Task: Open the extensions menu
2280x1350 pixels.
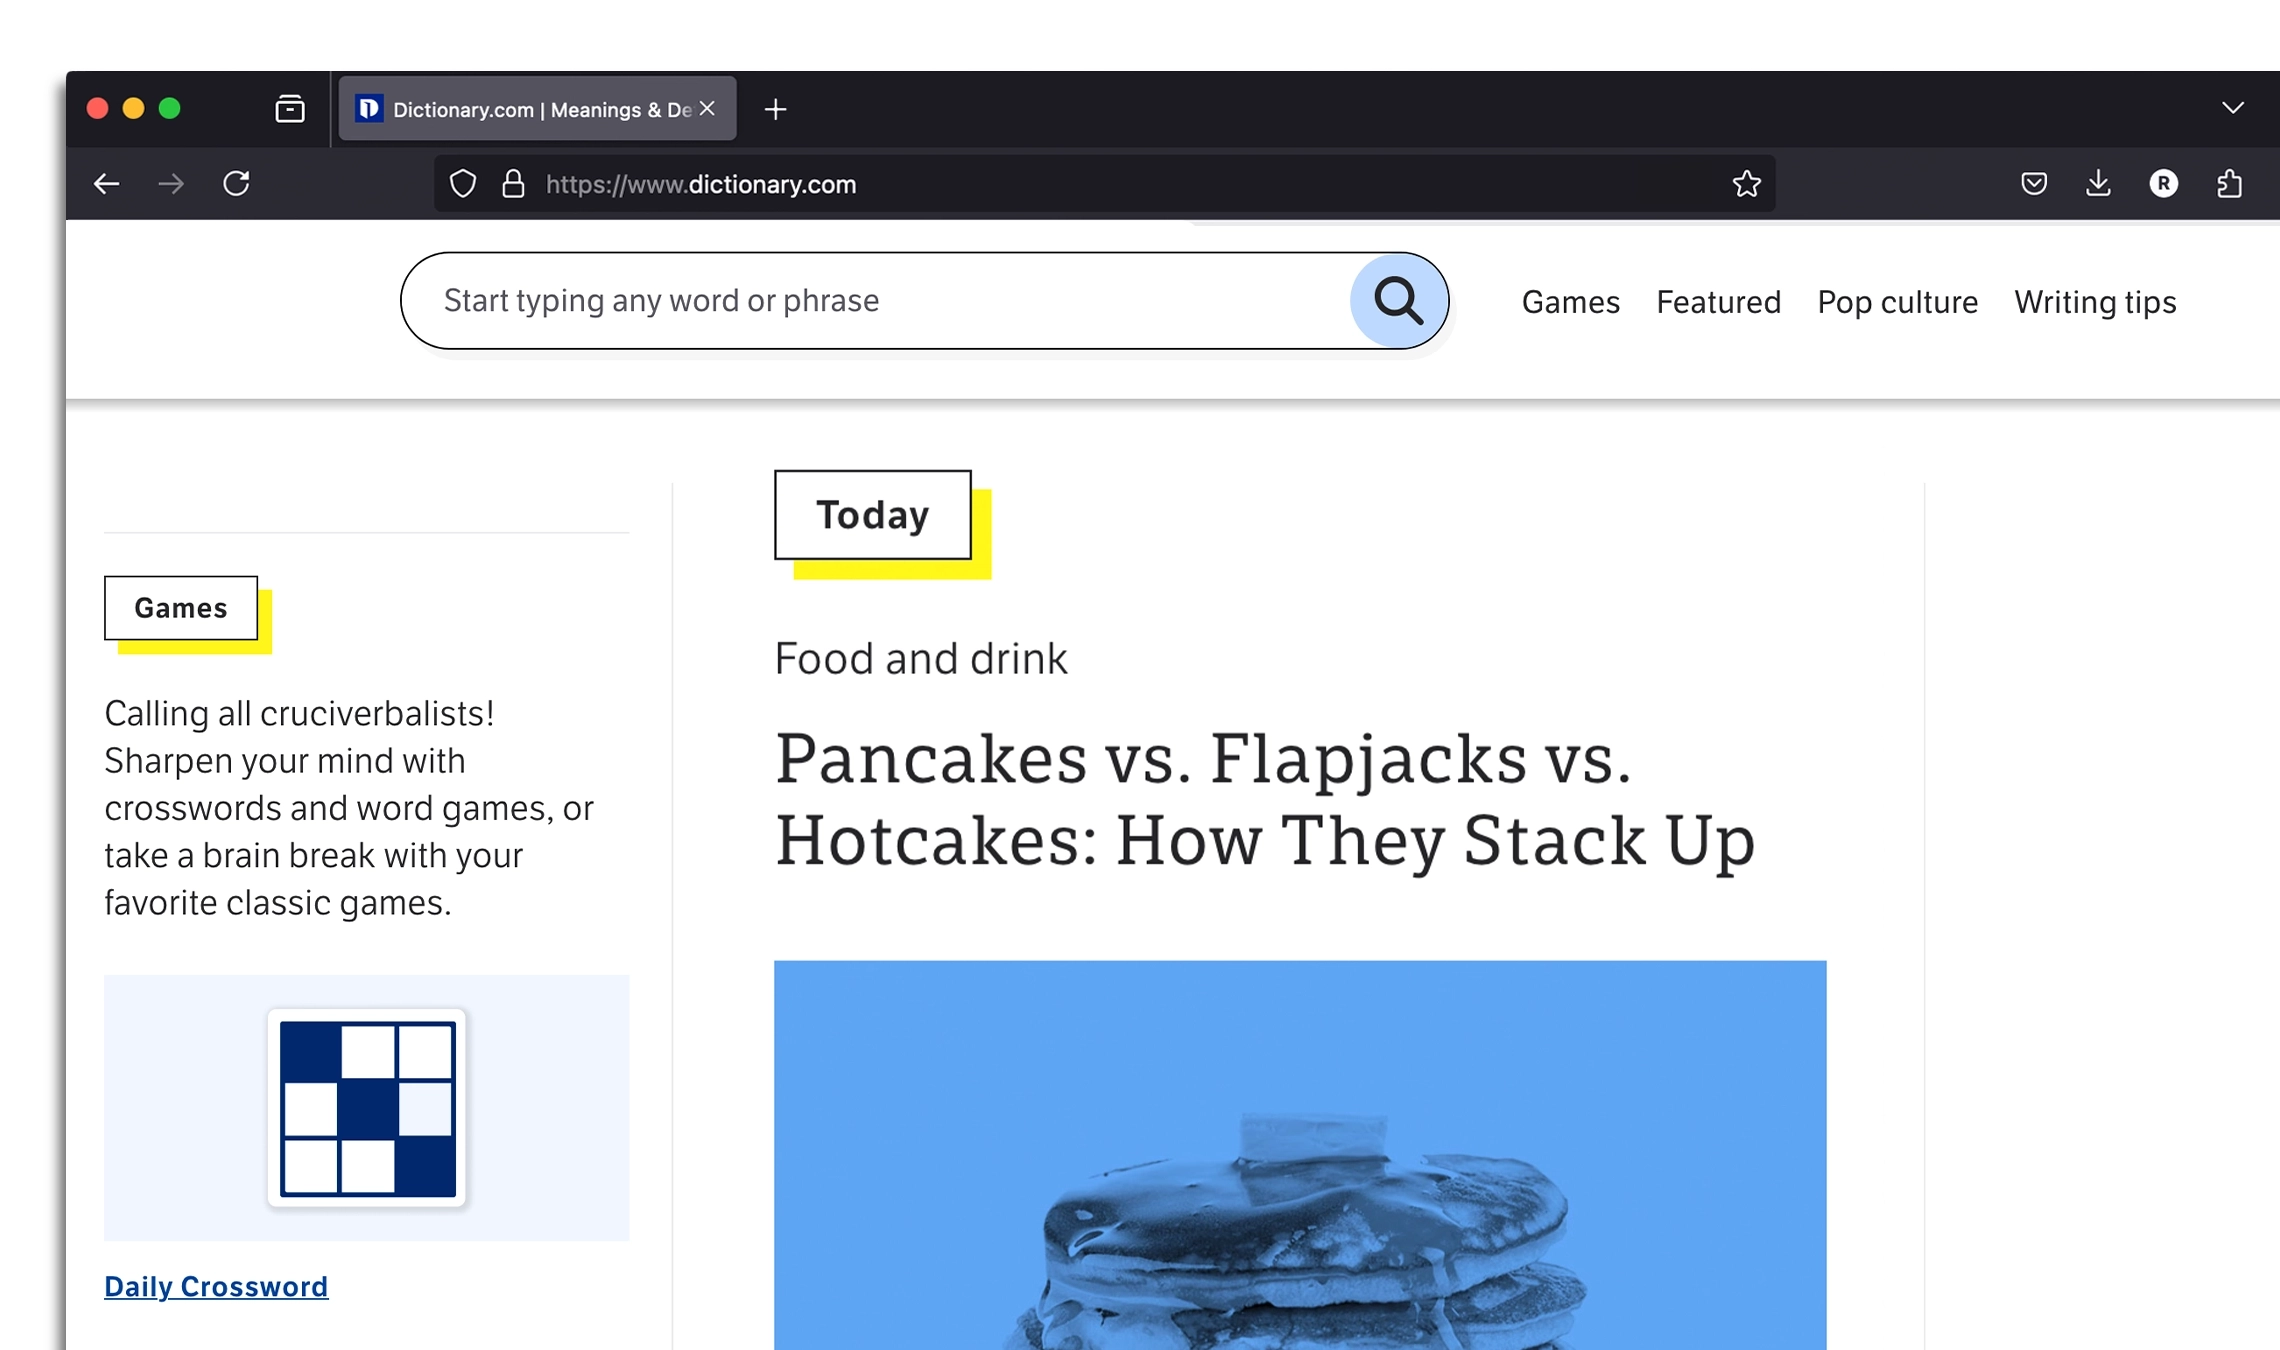Action: click(x=2229, y=183)
